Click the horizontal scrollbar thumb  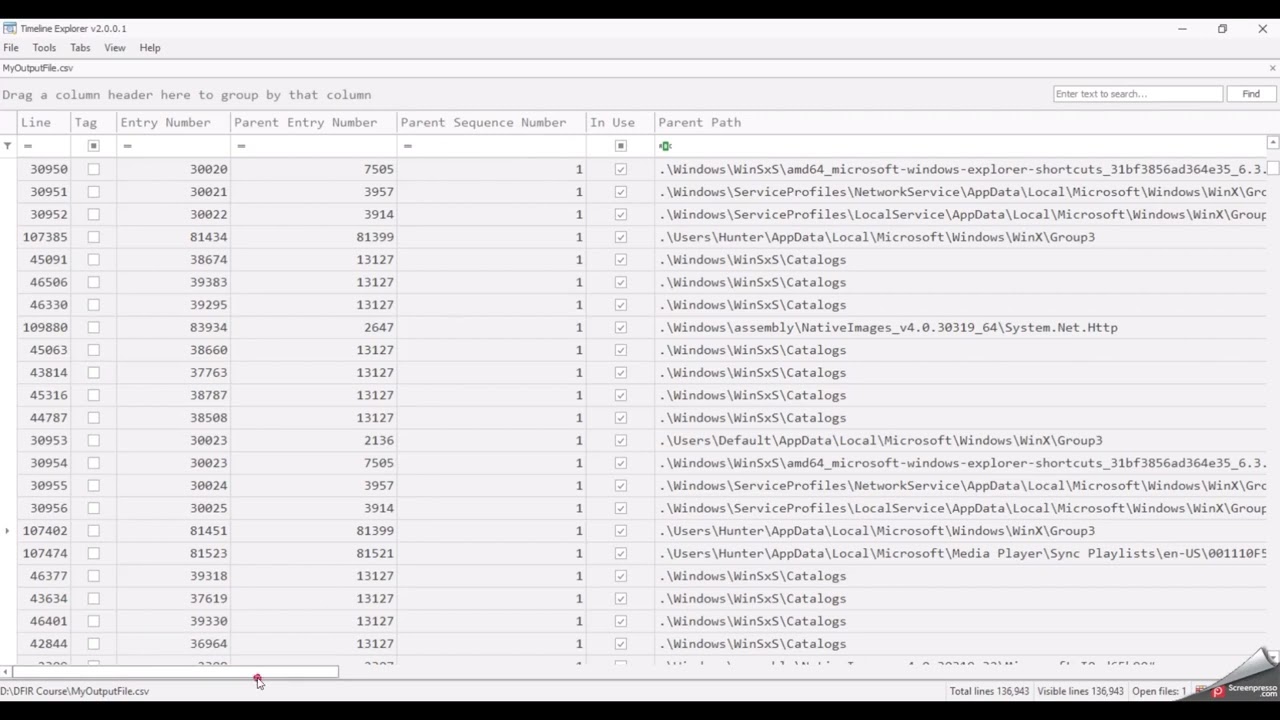point(175,672)
